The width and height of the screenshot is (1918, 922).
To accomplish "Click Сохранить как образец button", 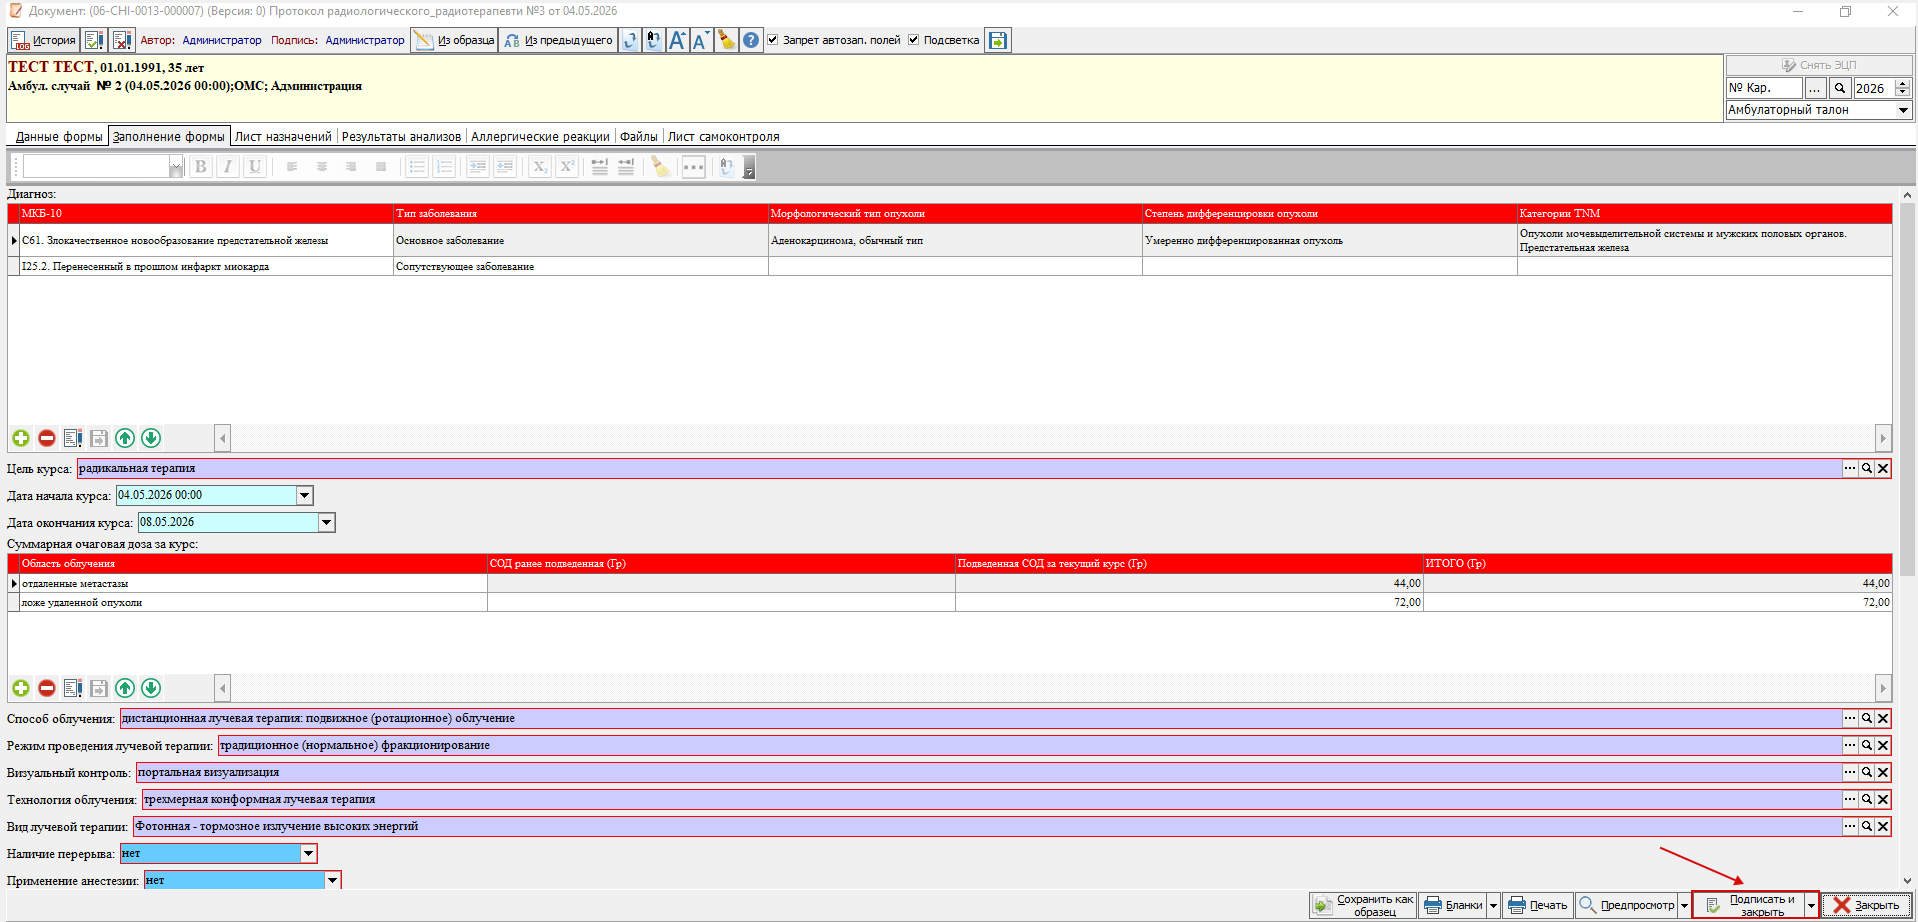I will coord(1363,905).
